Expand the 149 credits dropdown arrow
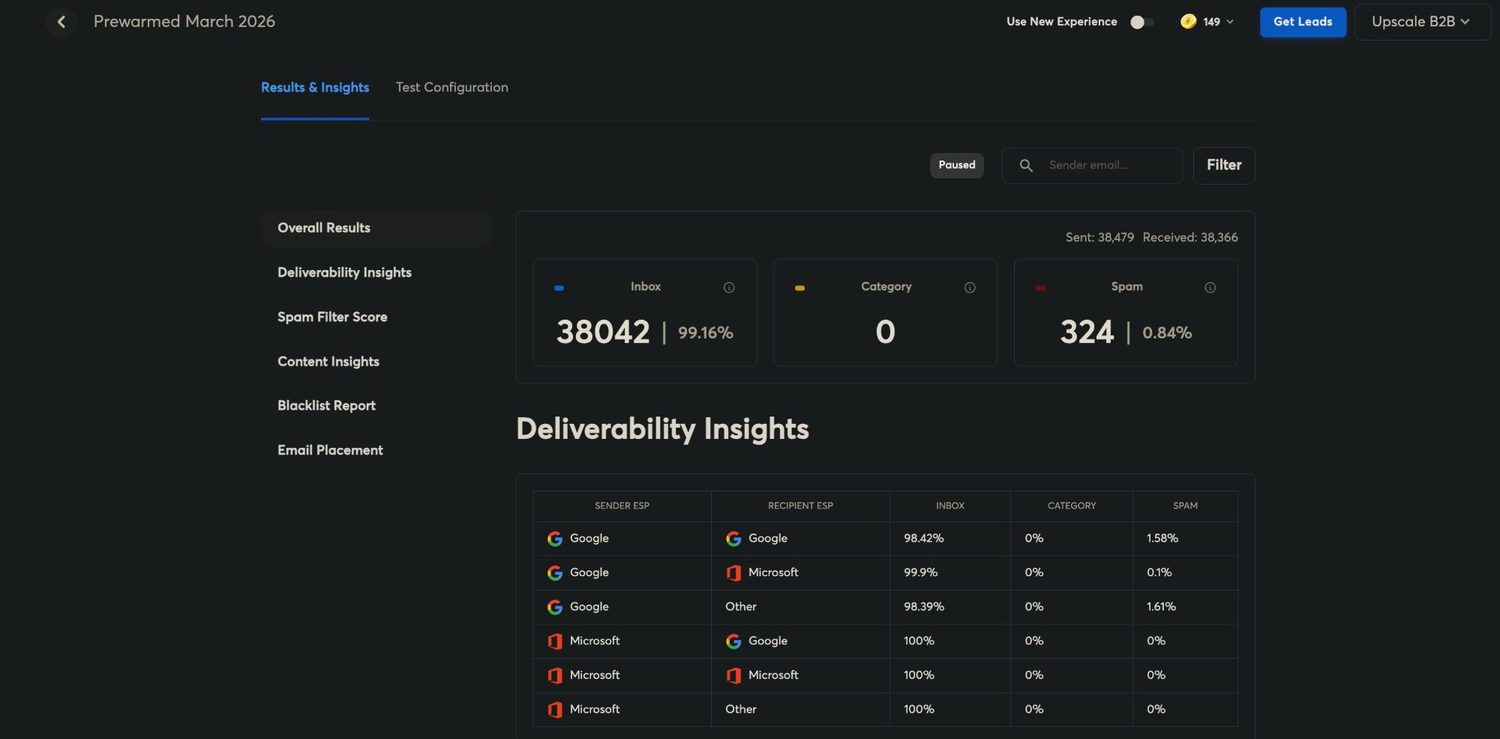 (1230, 22)
